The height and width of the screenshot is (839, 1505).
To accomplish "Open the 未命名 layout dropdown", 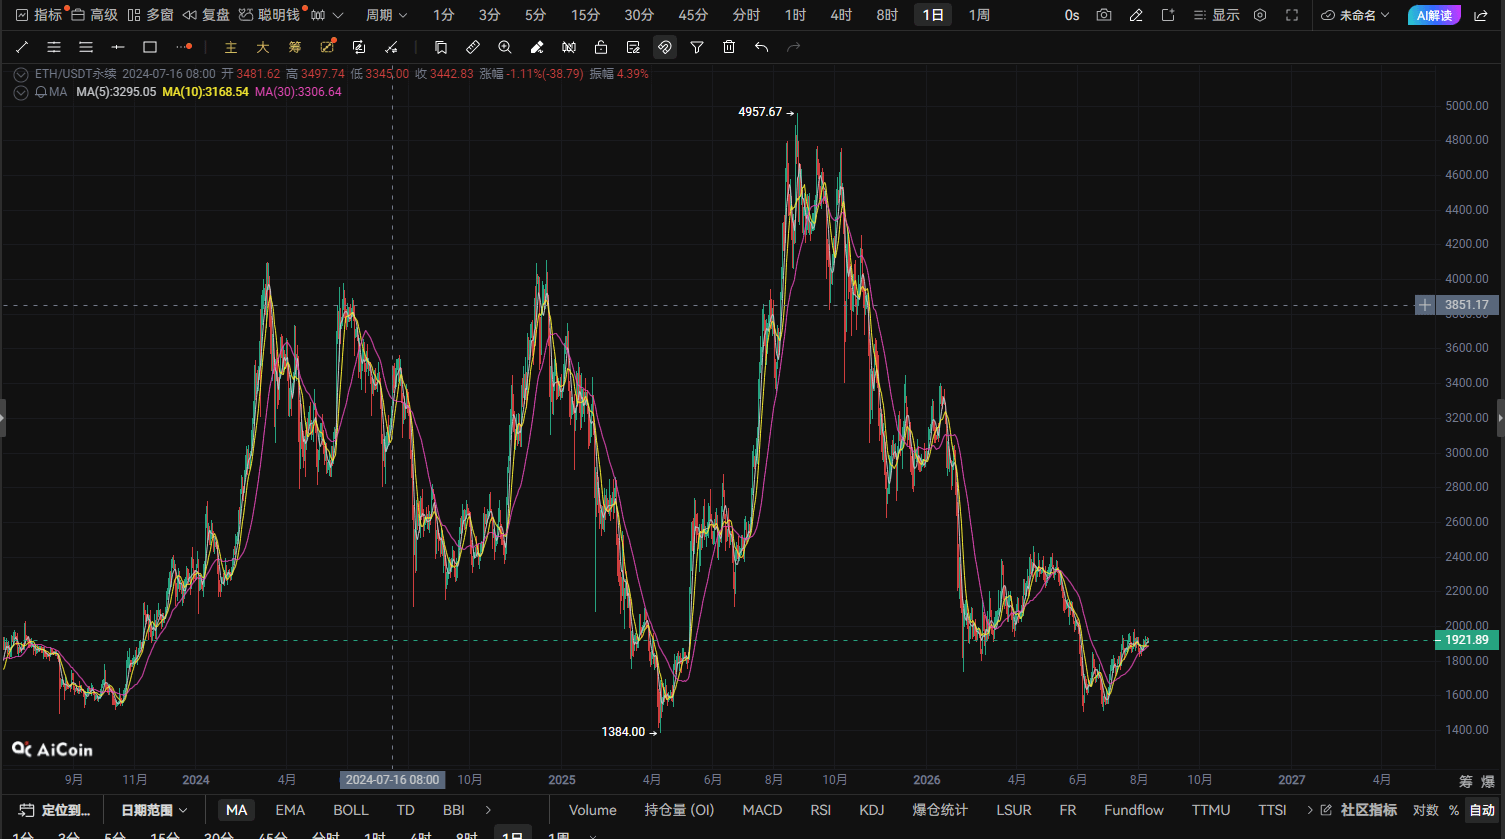I will coord(1355,15).
